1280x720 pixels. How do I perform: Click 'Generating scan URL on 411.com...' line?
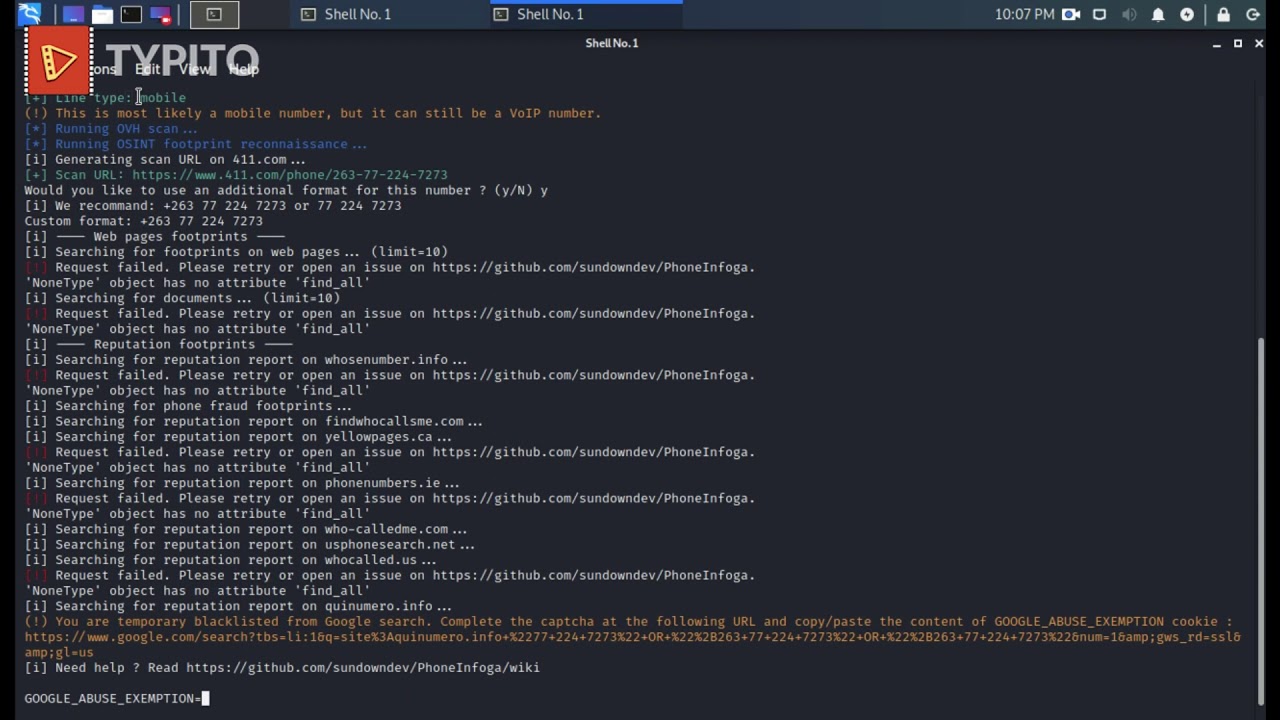point(165,159)
